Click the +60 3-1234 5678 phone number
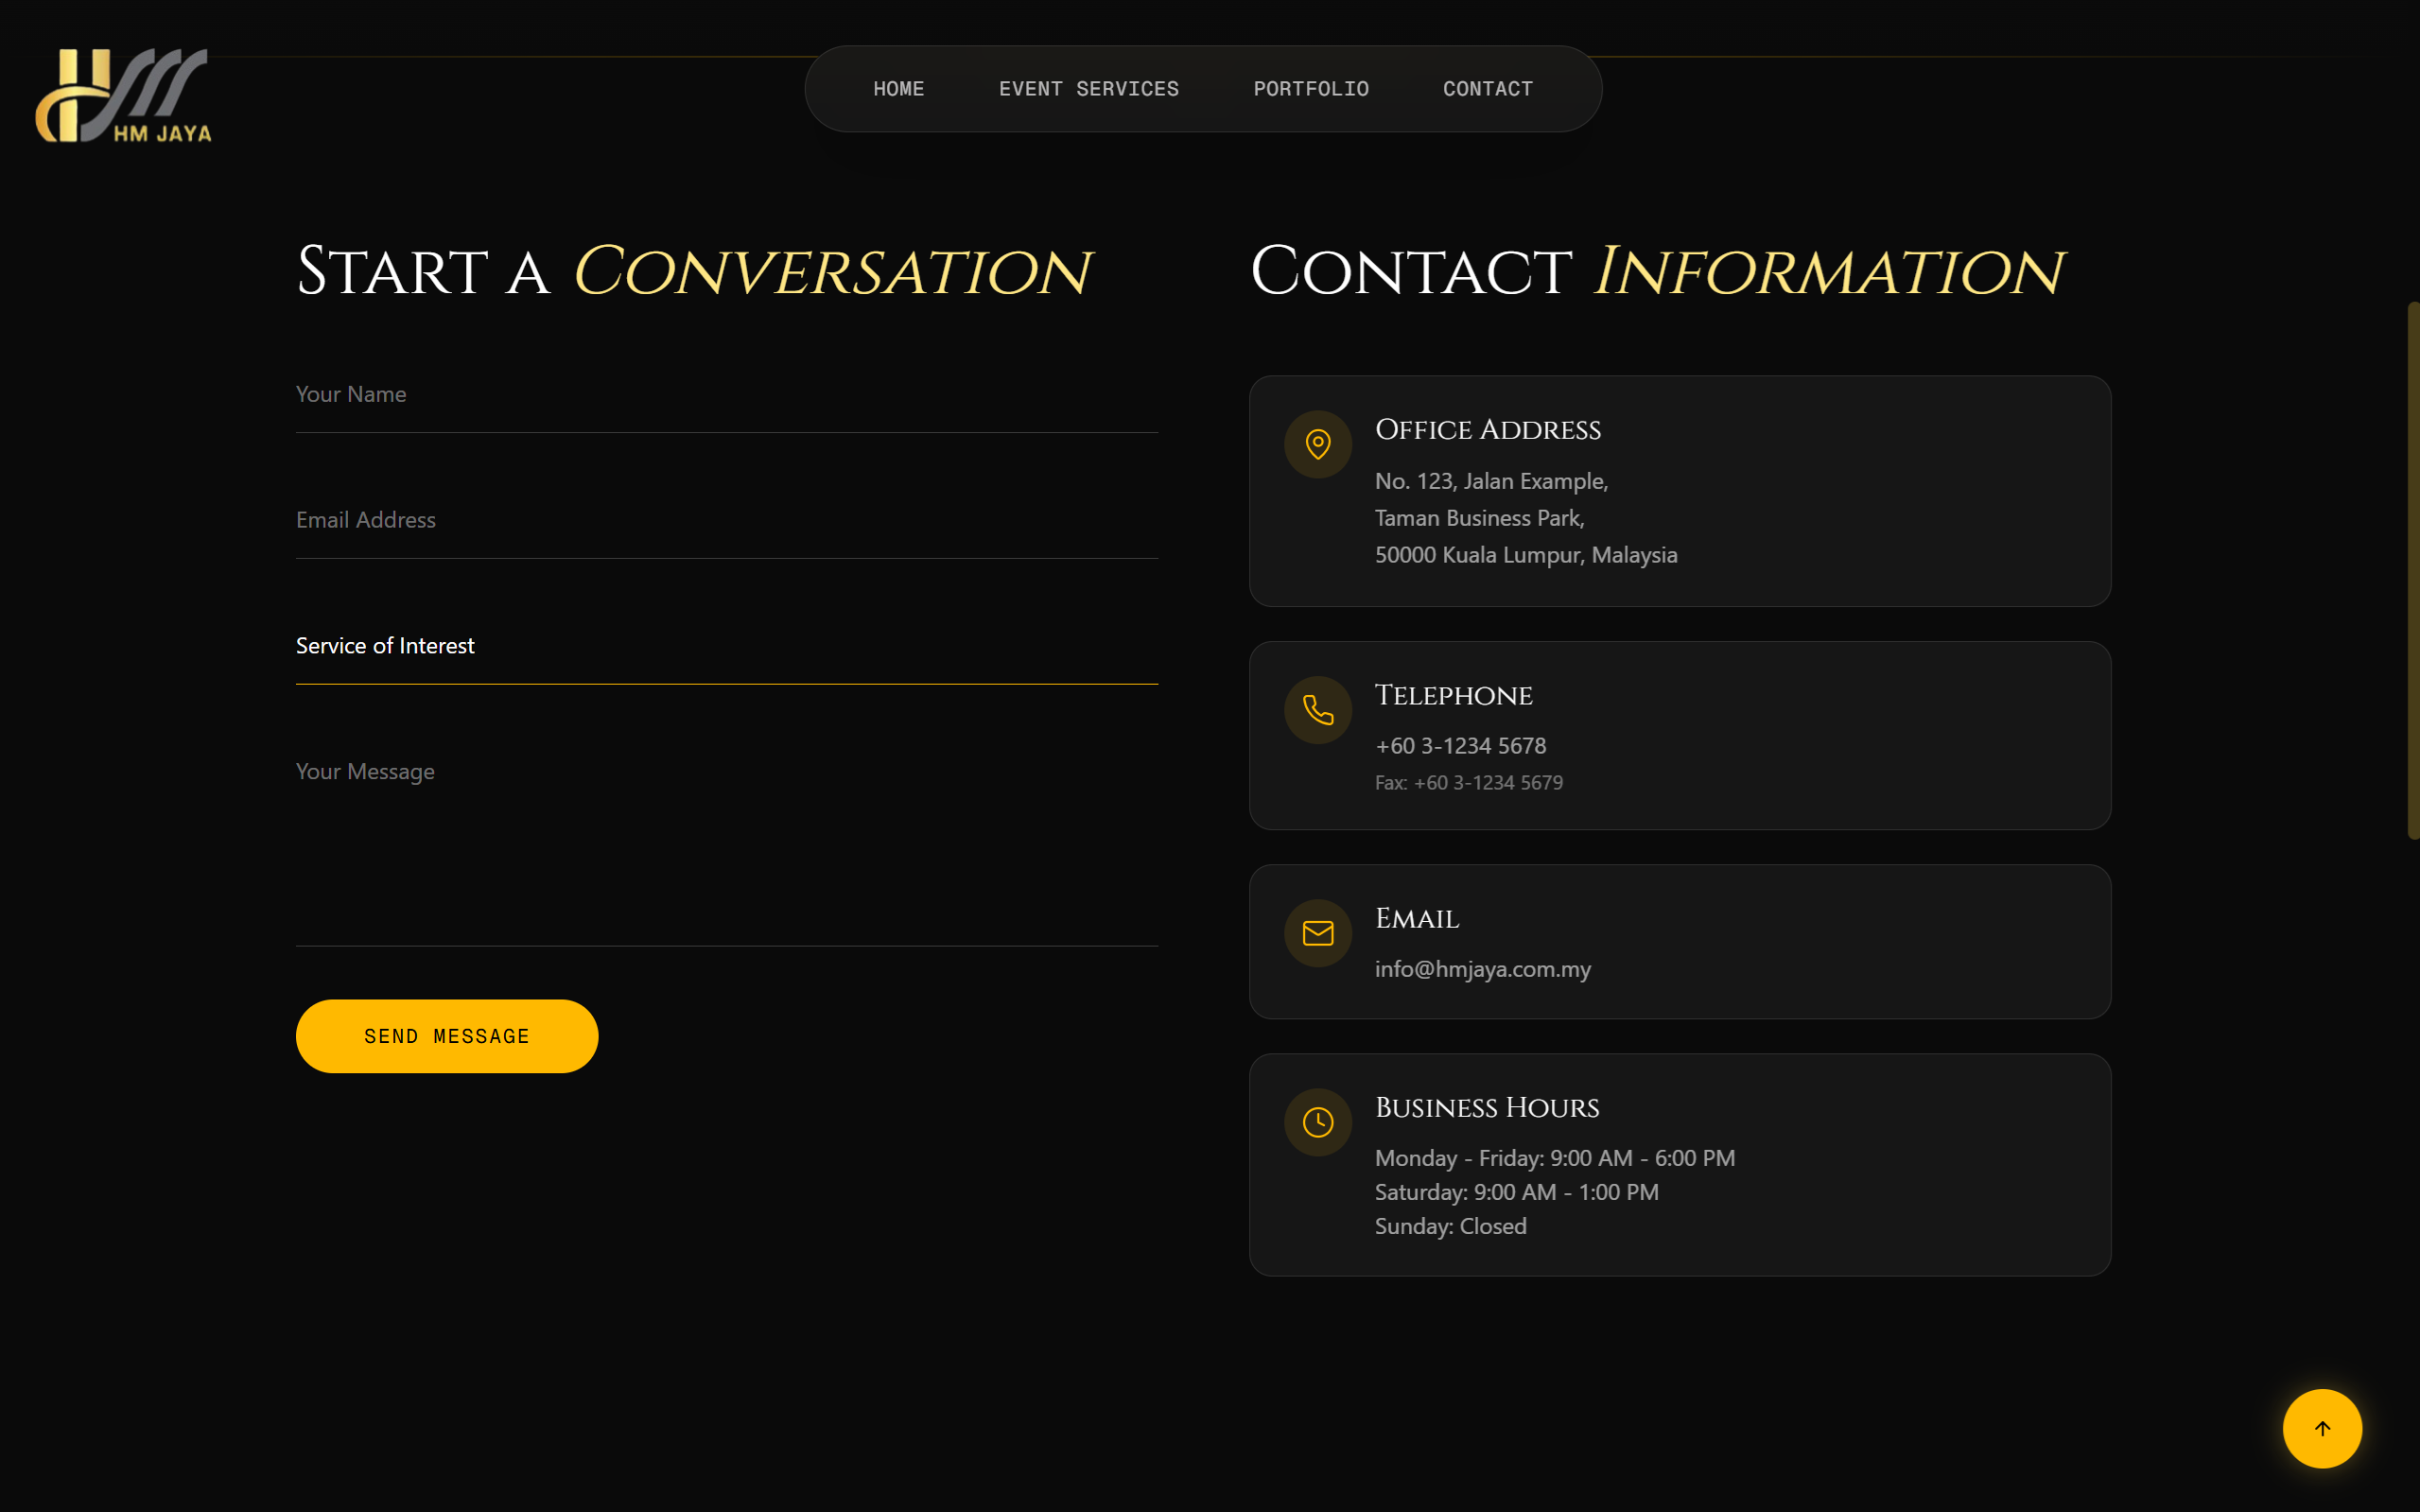This screenshot has height=1512, width=2420. pyautogui.click(x=1460, y=746)
